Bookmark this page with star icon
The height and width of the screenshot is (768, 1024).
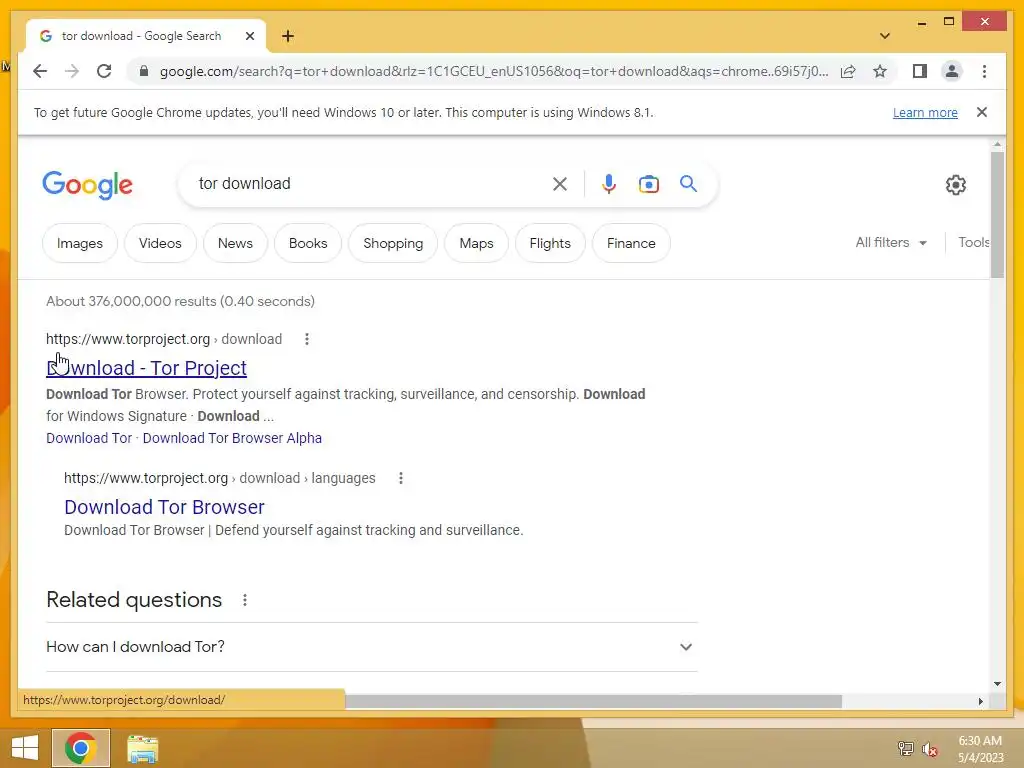[880, 71]
